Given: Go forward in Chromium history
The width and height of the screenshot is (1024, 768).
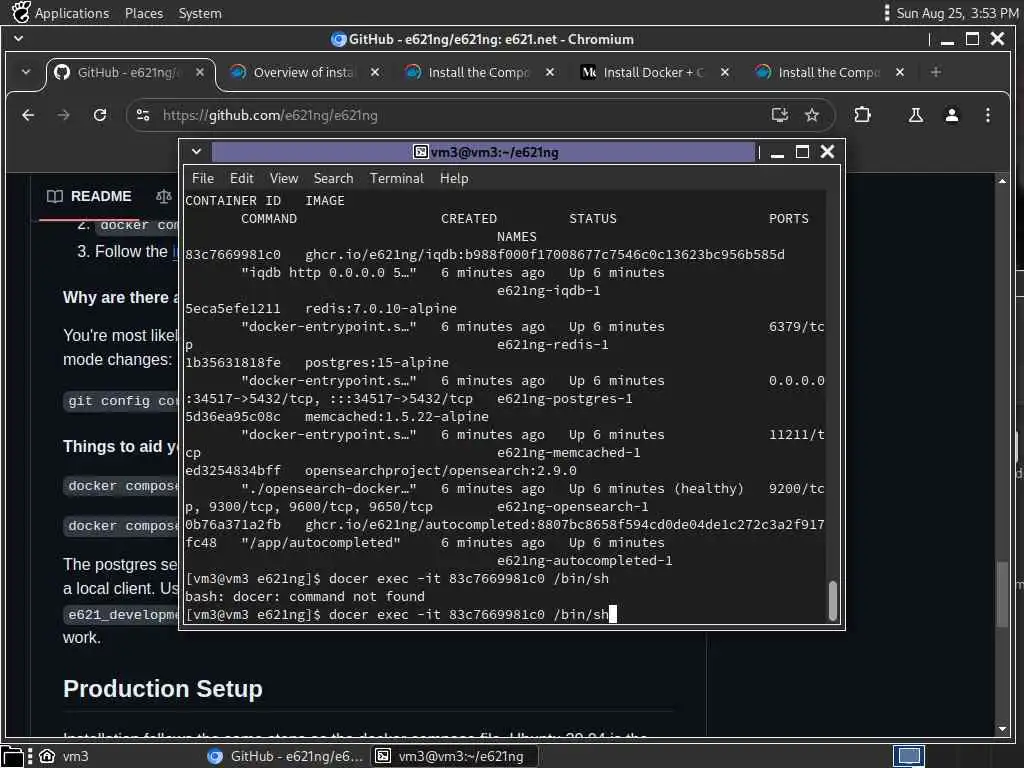Looking at the screenshot, I should (x=63, y=116).
